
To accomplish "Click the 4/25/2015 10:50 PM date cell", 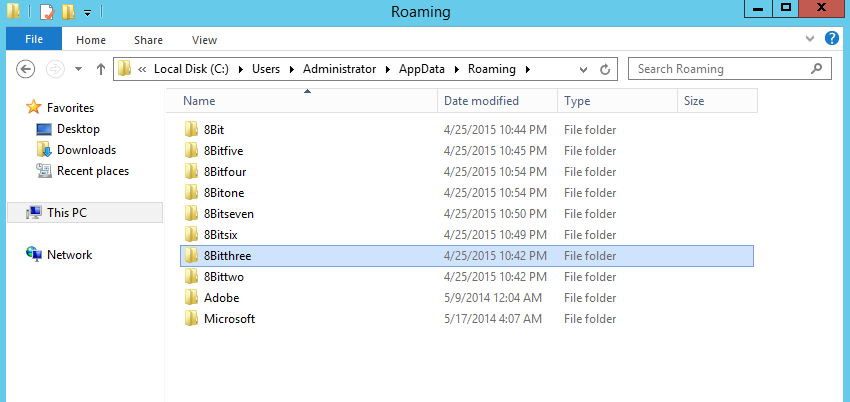I will (495, 214).
